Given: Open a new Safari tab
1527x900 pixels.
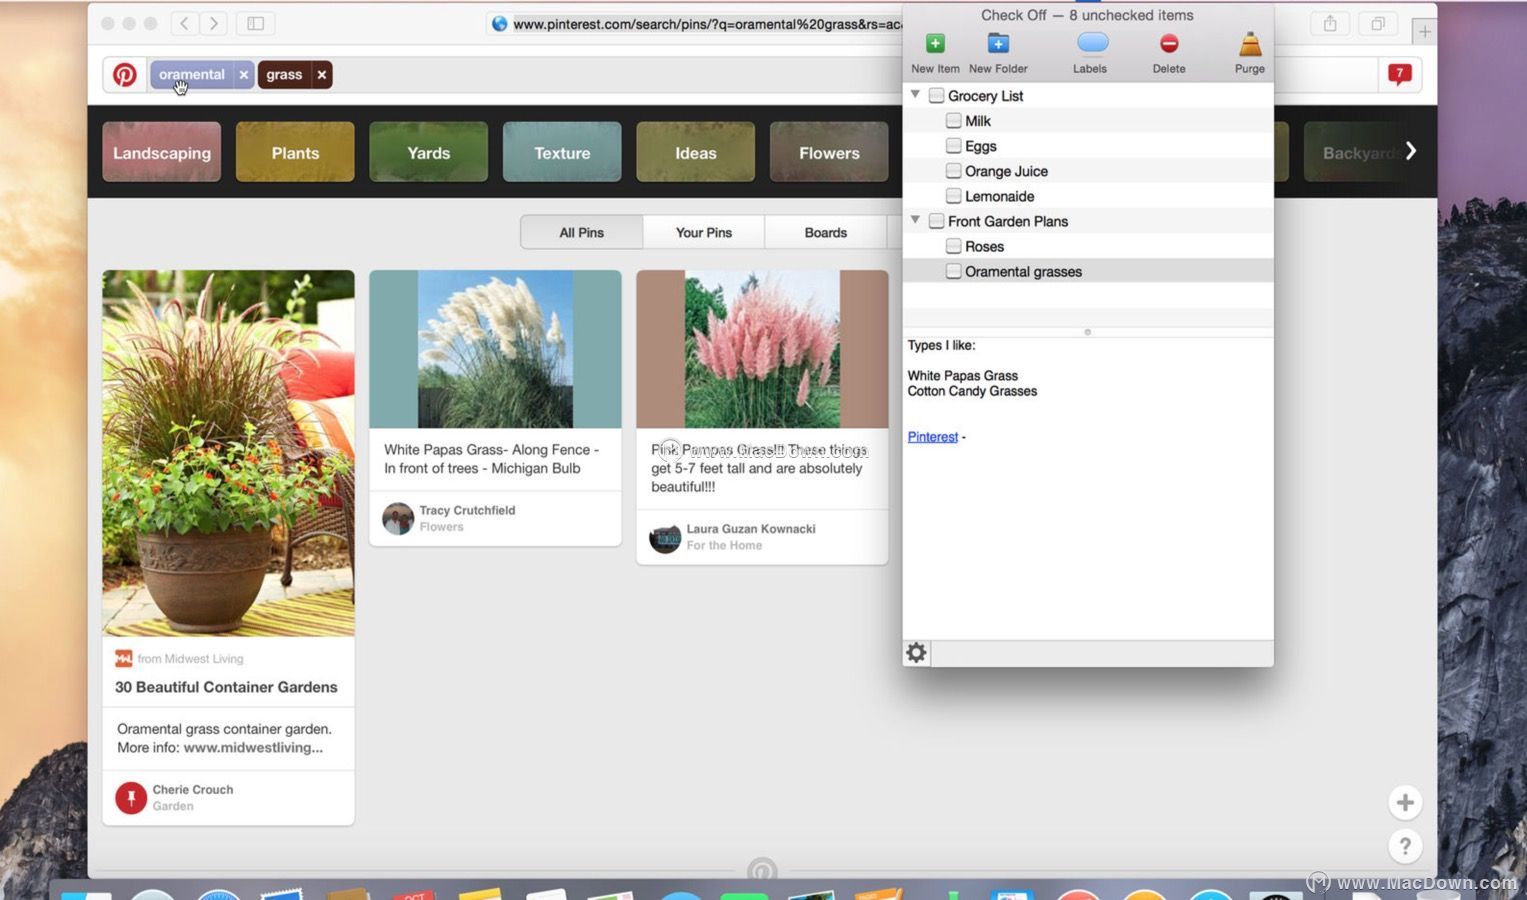Looking at the screenshot, I should point(1424,32).
